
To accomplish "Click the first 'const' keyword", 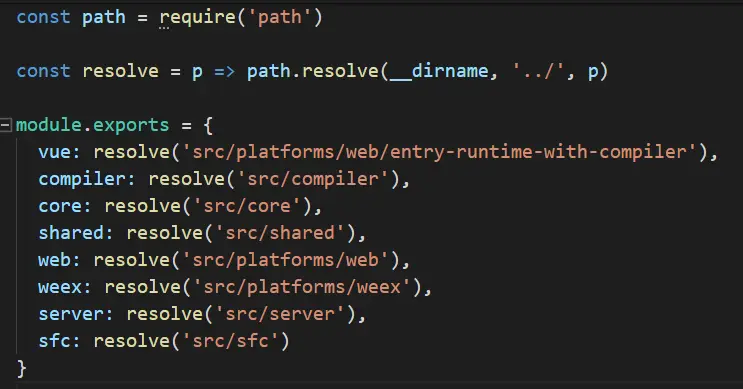I will click(x=43, y=18).
